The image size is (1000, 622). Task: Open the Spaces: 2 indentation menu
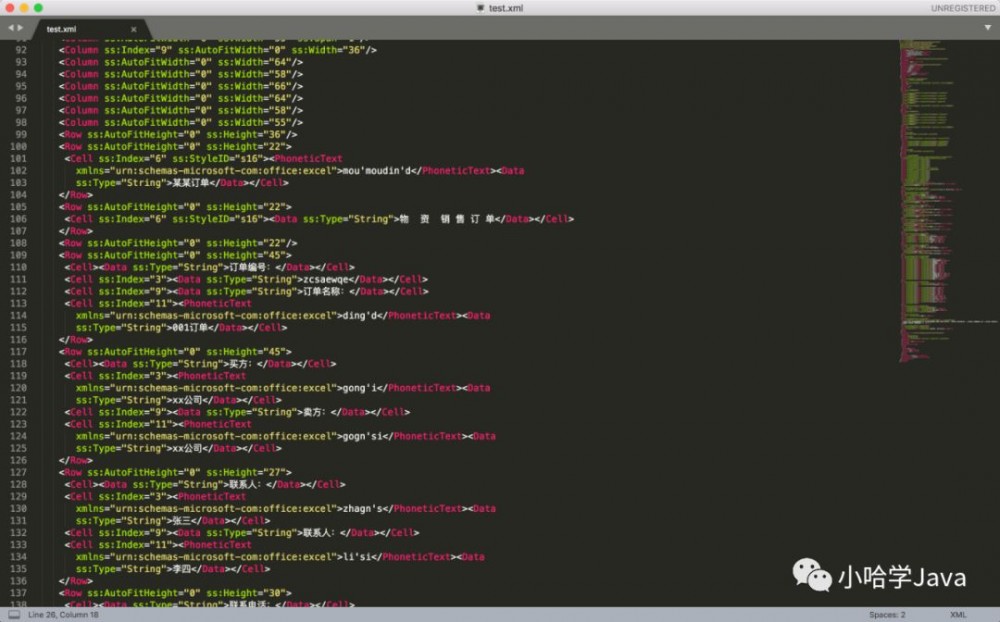[887, 615]
